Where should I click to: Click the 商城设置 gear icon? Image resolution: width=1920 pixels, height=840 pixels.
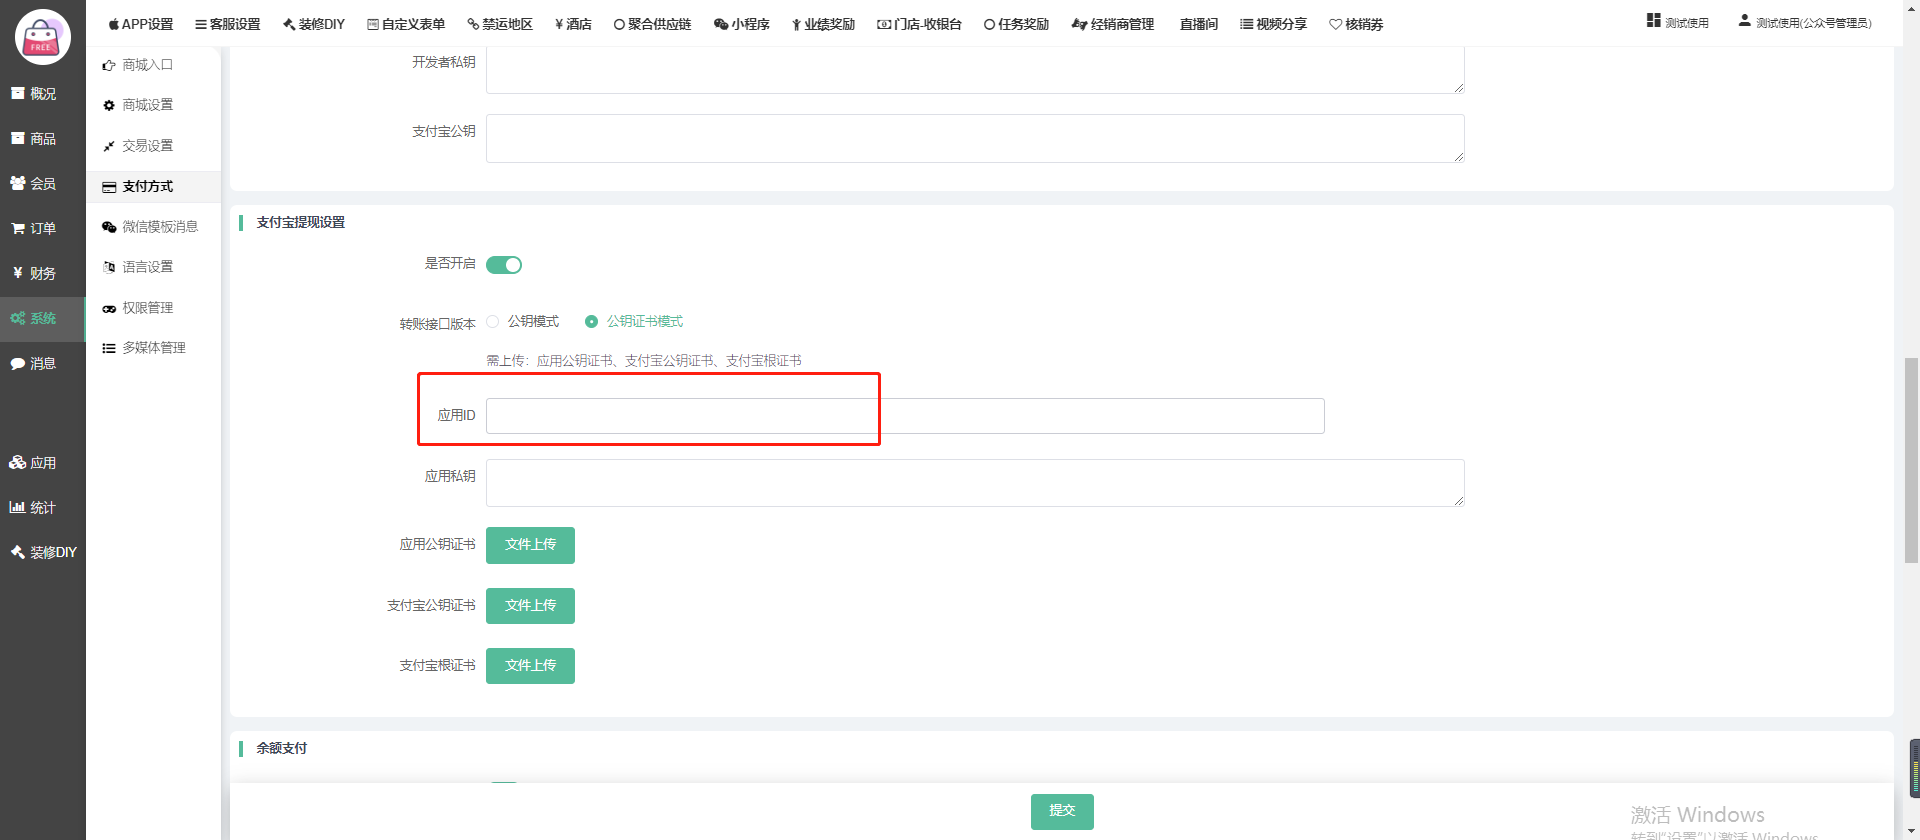pos(109,106)
